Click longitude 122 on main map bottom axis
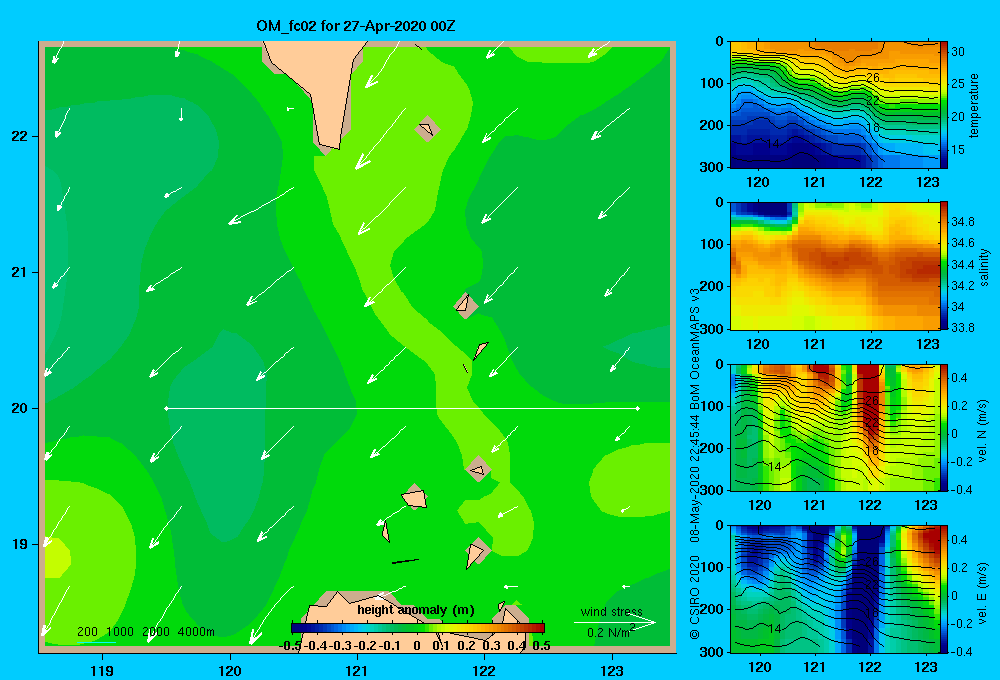1000x680 pixels. (x=484, y=670)
